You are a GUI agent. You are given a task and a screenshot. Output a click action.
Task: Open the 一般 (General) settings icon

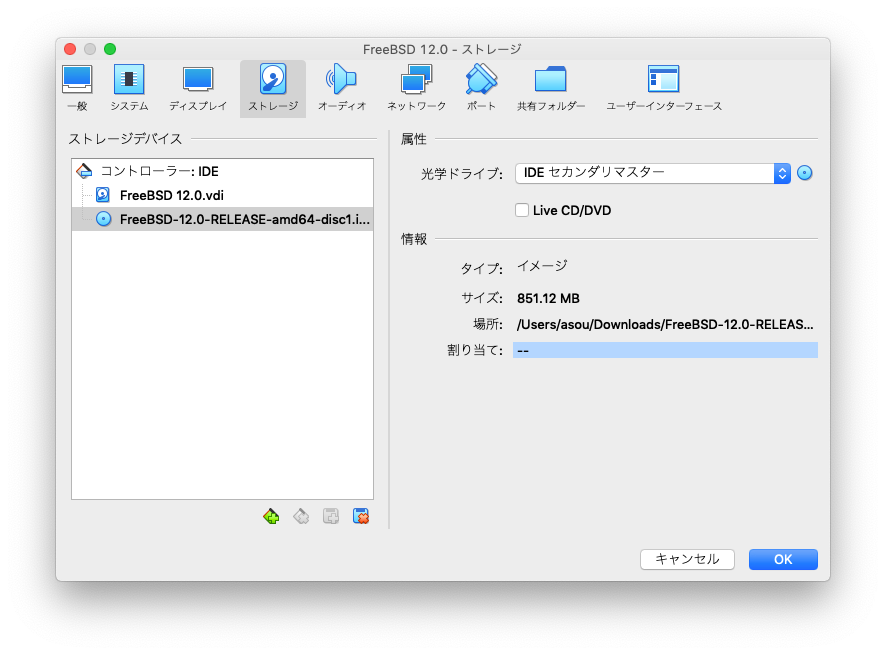pyautogui.click(x=77, y=87)
